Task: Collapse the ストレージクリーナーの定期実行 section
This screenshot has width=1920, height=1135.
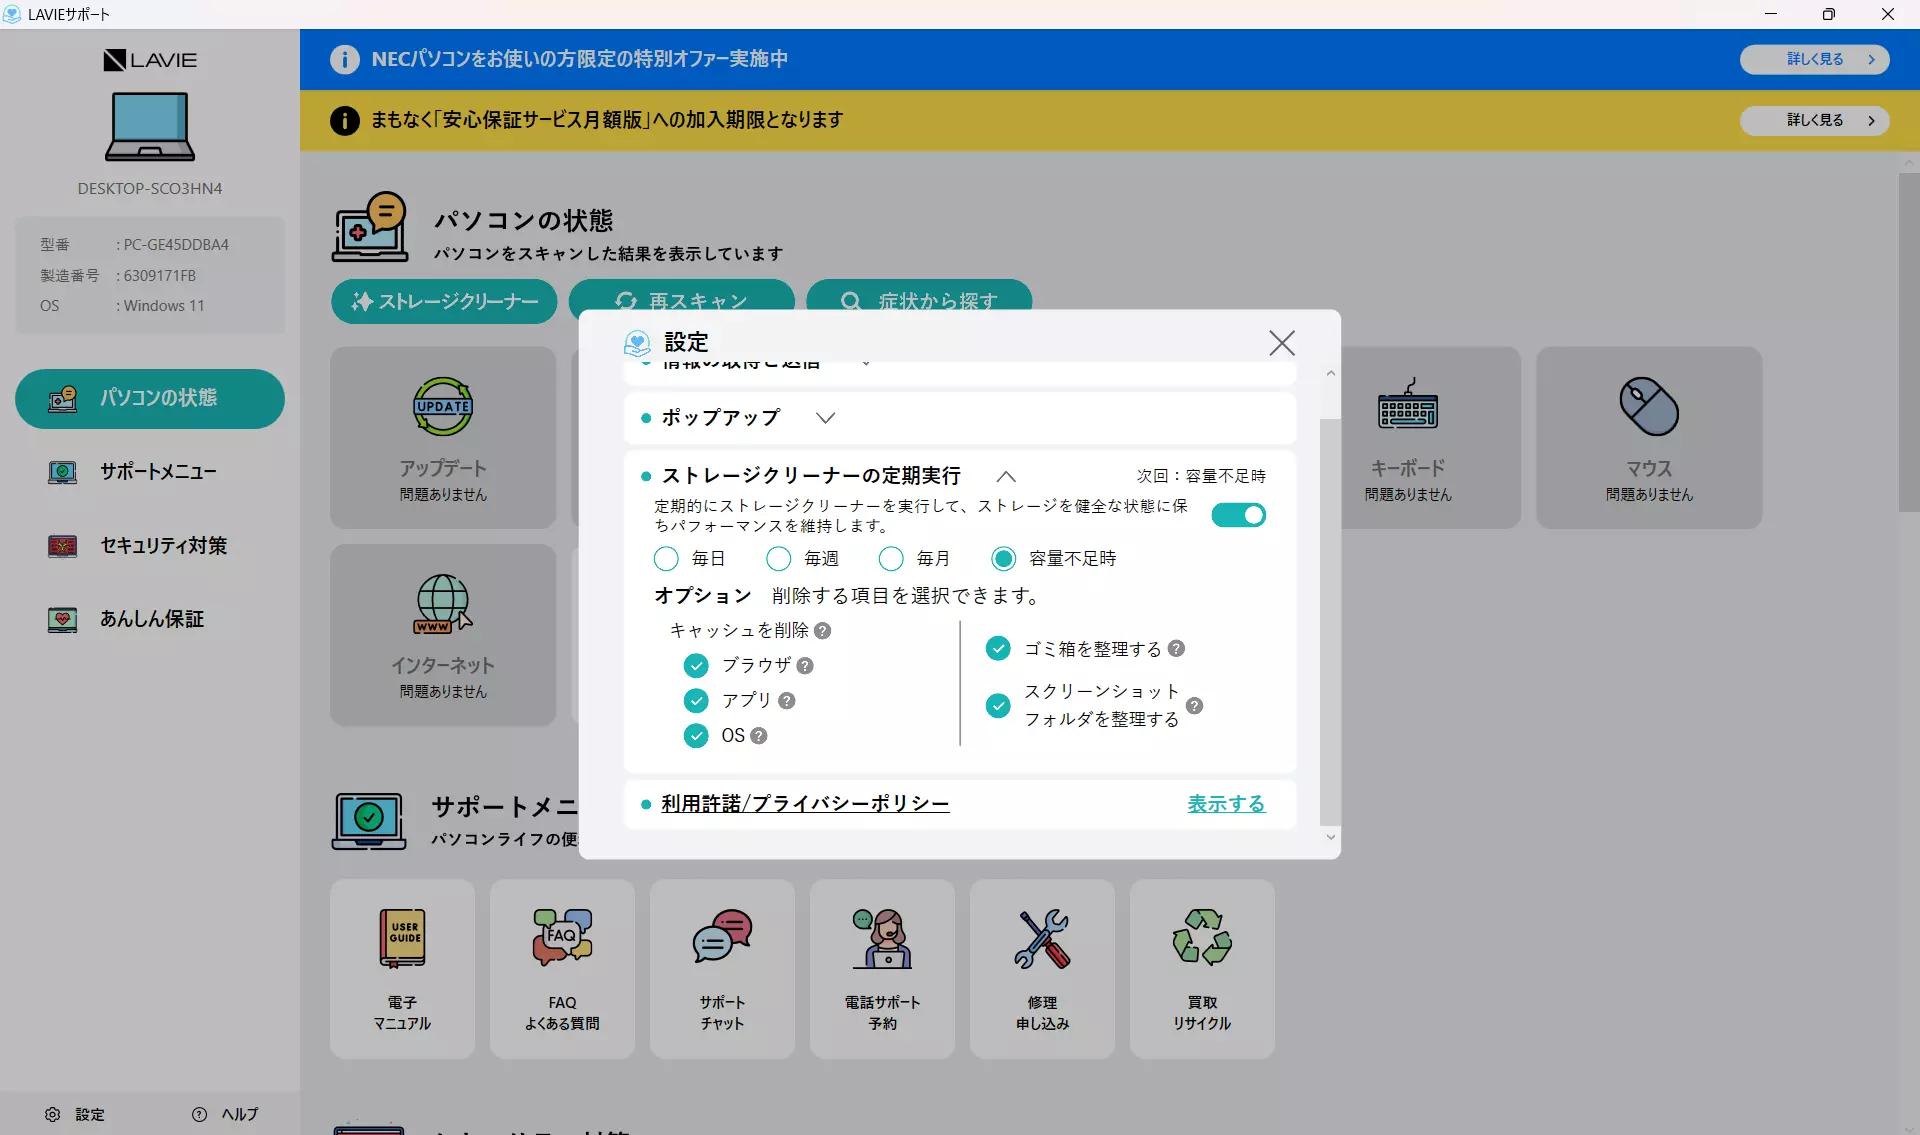Action: click(1006, 476)
